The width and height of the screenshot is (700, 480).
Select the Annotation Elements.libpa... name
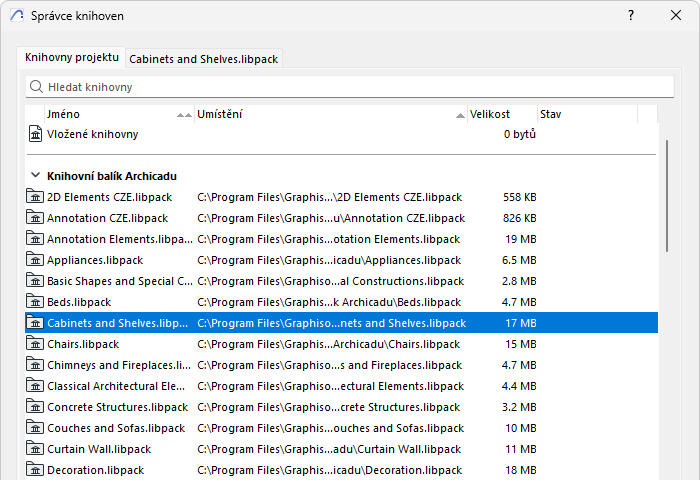tap(120, 239)
